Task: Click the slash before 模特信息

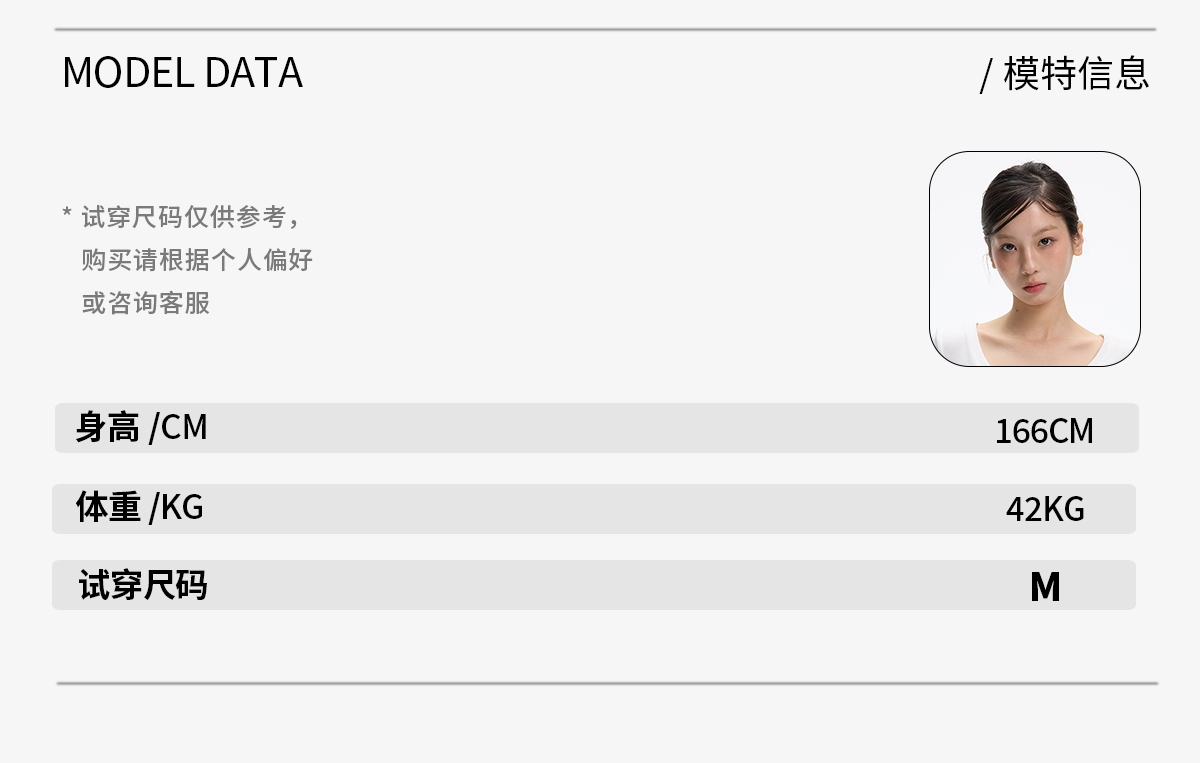Action: [985, 76]
